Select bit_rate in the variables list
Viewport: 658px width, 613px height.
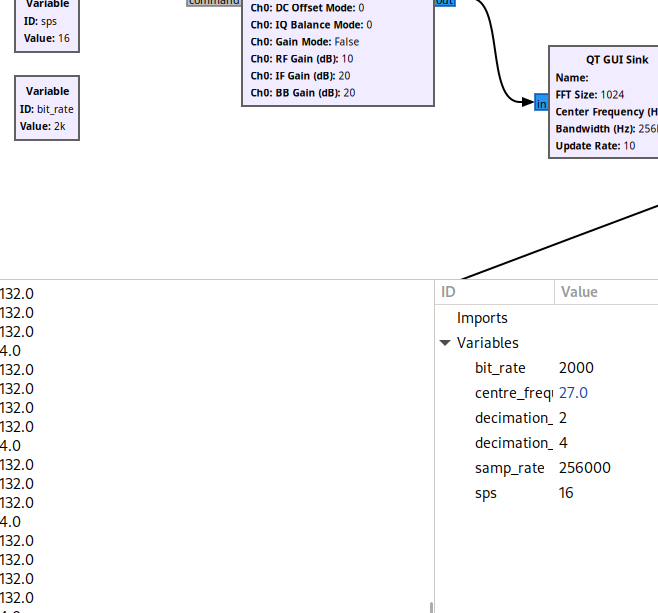point(500,368)
